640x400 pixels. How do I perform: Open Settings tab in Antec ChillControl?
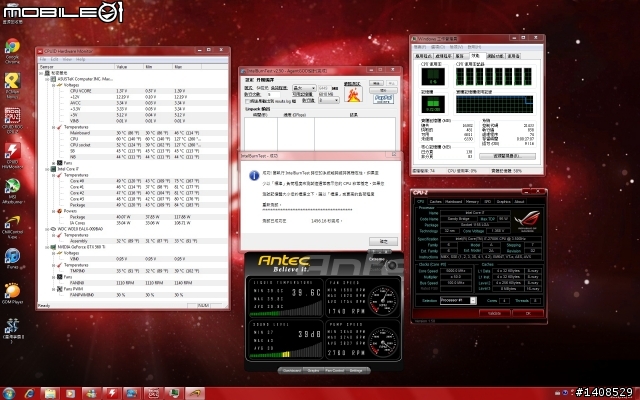click(x=356, y=371)
